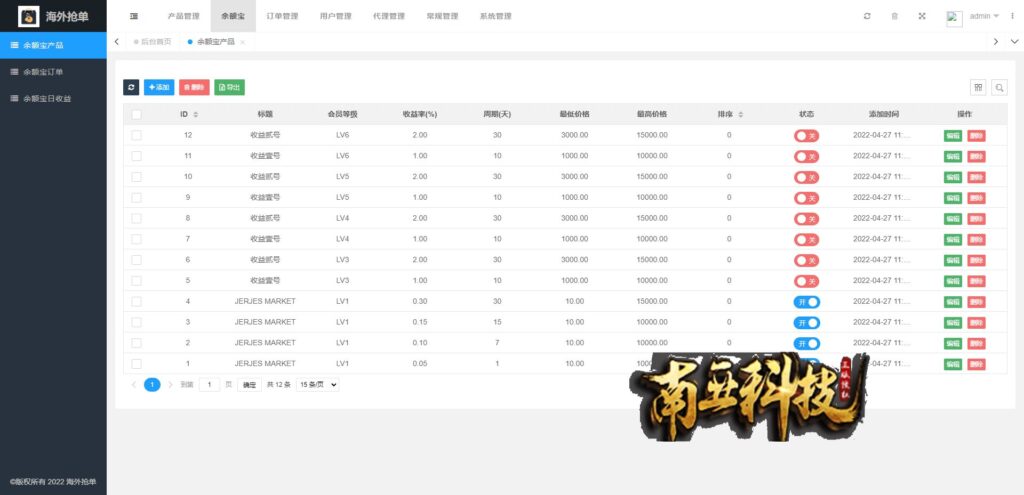Open the table search magnifier icon
This screenshot has height=495, width=1024.
point(999,88)
